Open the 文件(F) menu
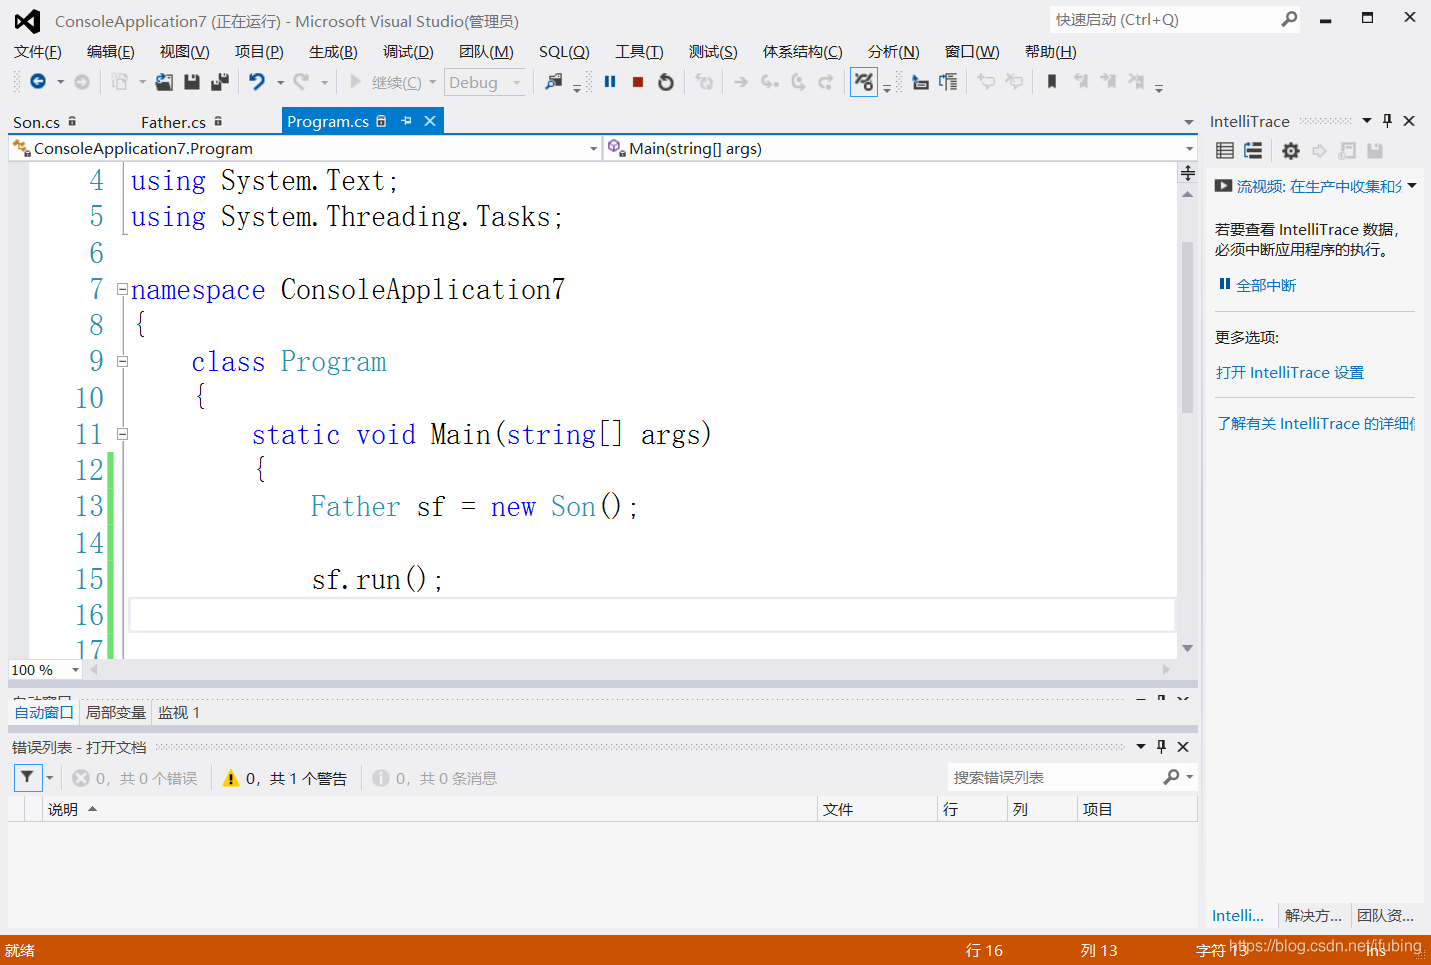This screenshot has height=965, width=1431. pyautogui.click(x=38, y=52)
